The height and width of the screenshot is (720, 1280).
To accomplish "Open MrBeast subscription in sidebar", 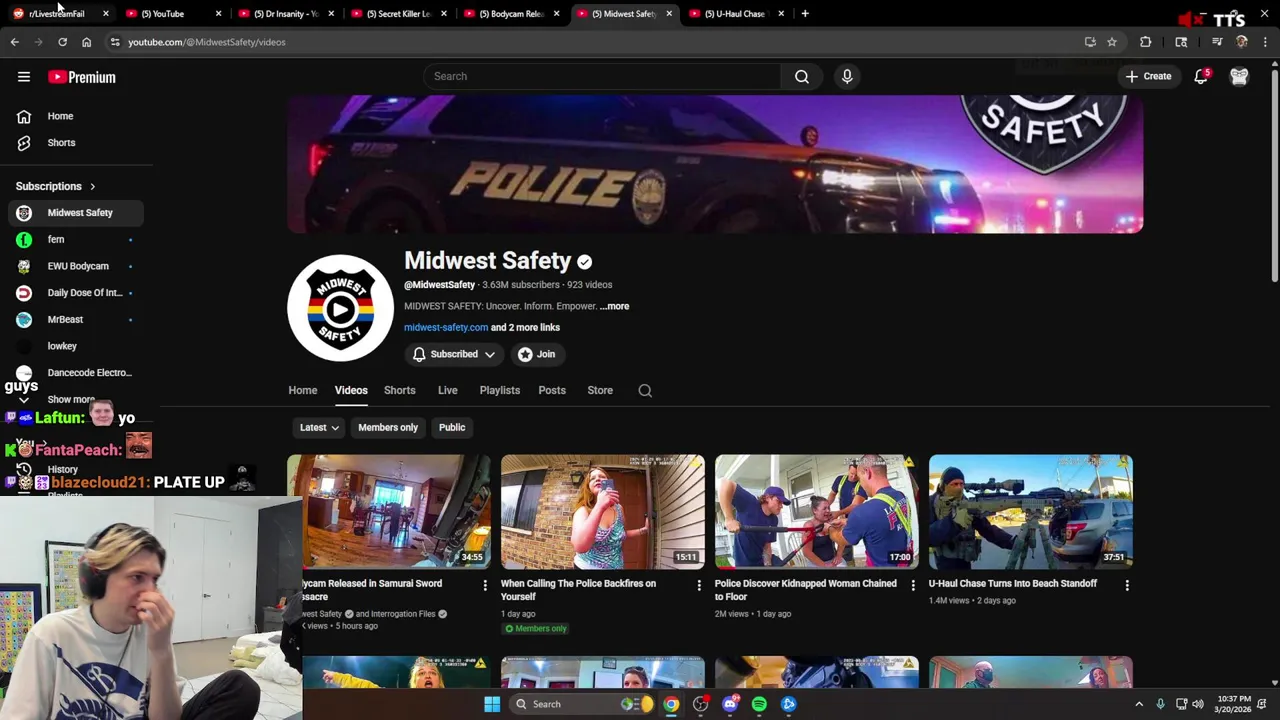I will [76, 320].
